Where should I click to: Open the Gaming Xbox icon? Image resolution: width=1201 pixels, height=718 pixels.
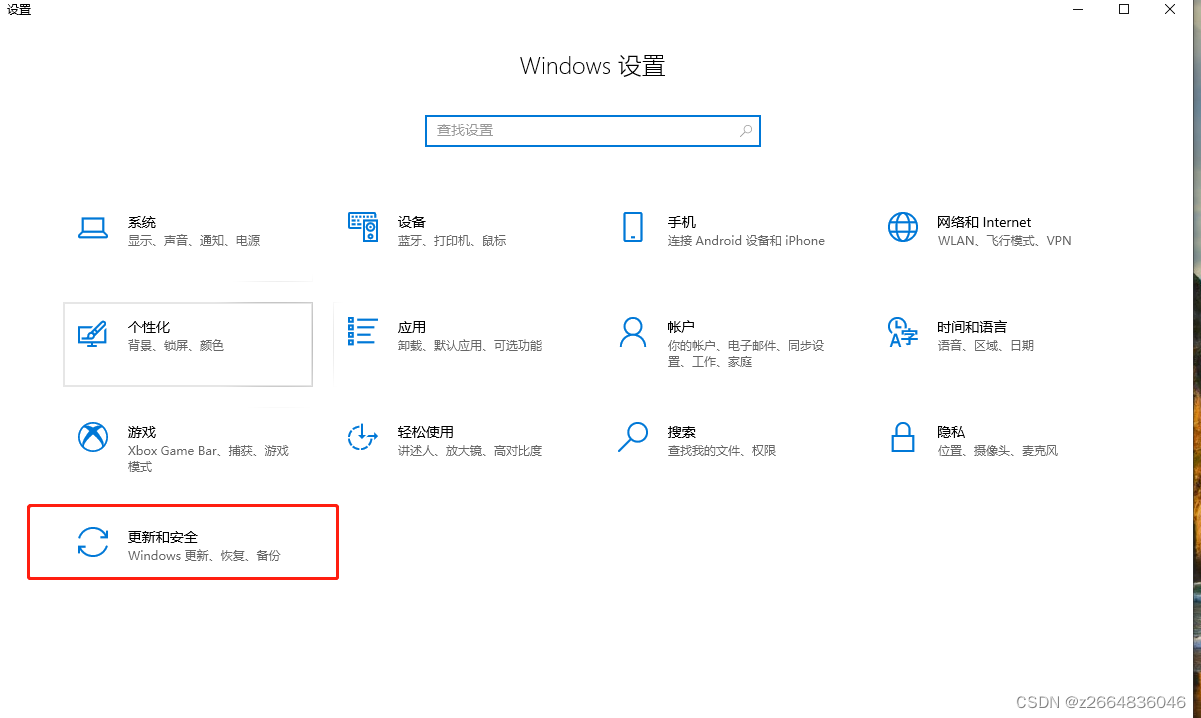93,437
